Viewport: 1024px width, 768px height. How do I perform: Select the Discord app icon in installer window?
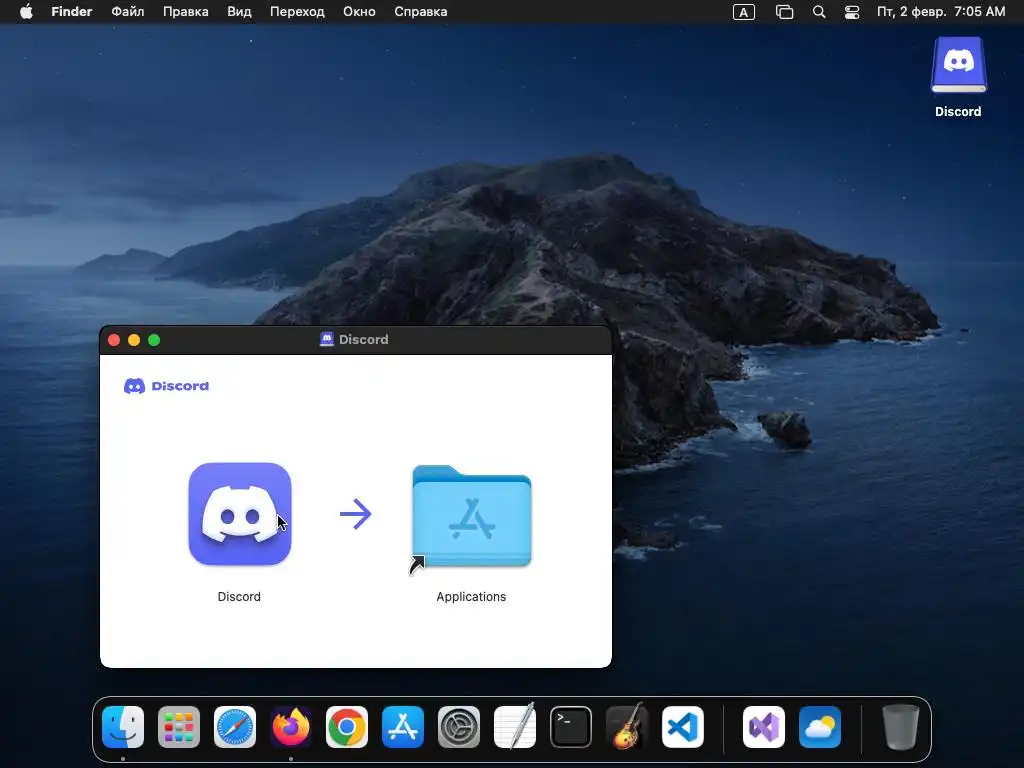pos(240,514)
